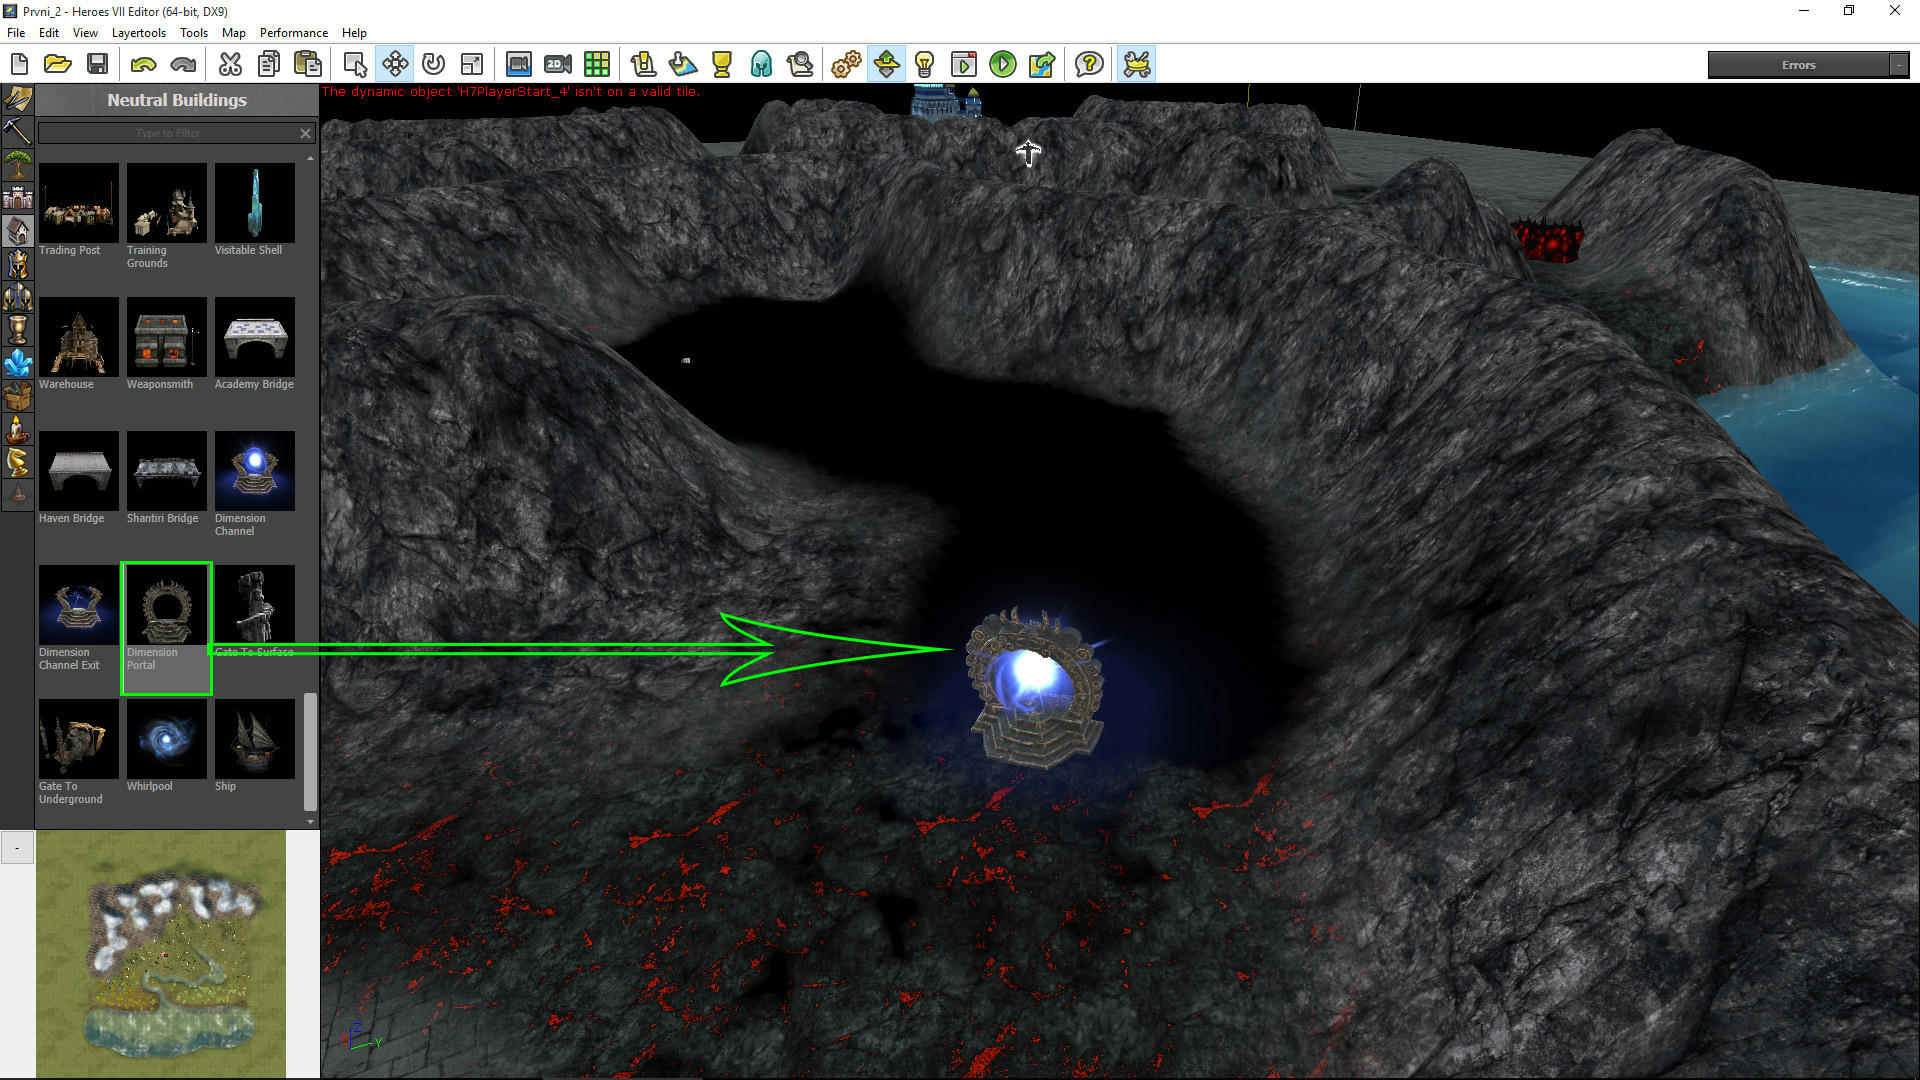Select the Training Grounds building thumbnail

tap(167, 203)
